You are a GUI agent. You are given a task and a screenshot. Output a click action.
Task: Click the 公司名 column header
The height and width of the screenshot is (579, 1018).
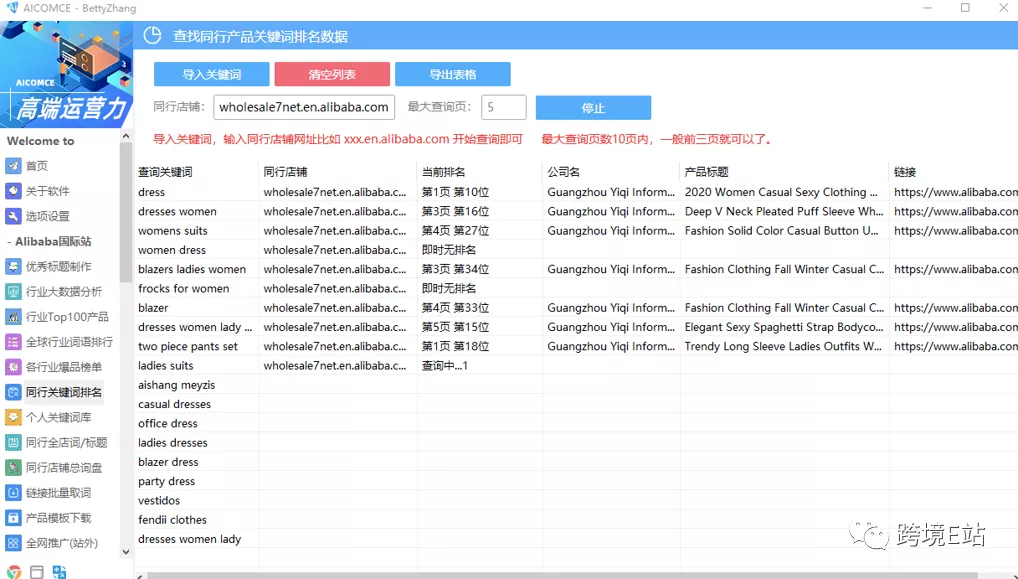(564, 172)
